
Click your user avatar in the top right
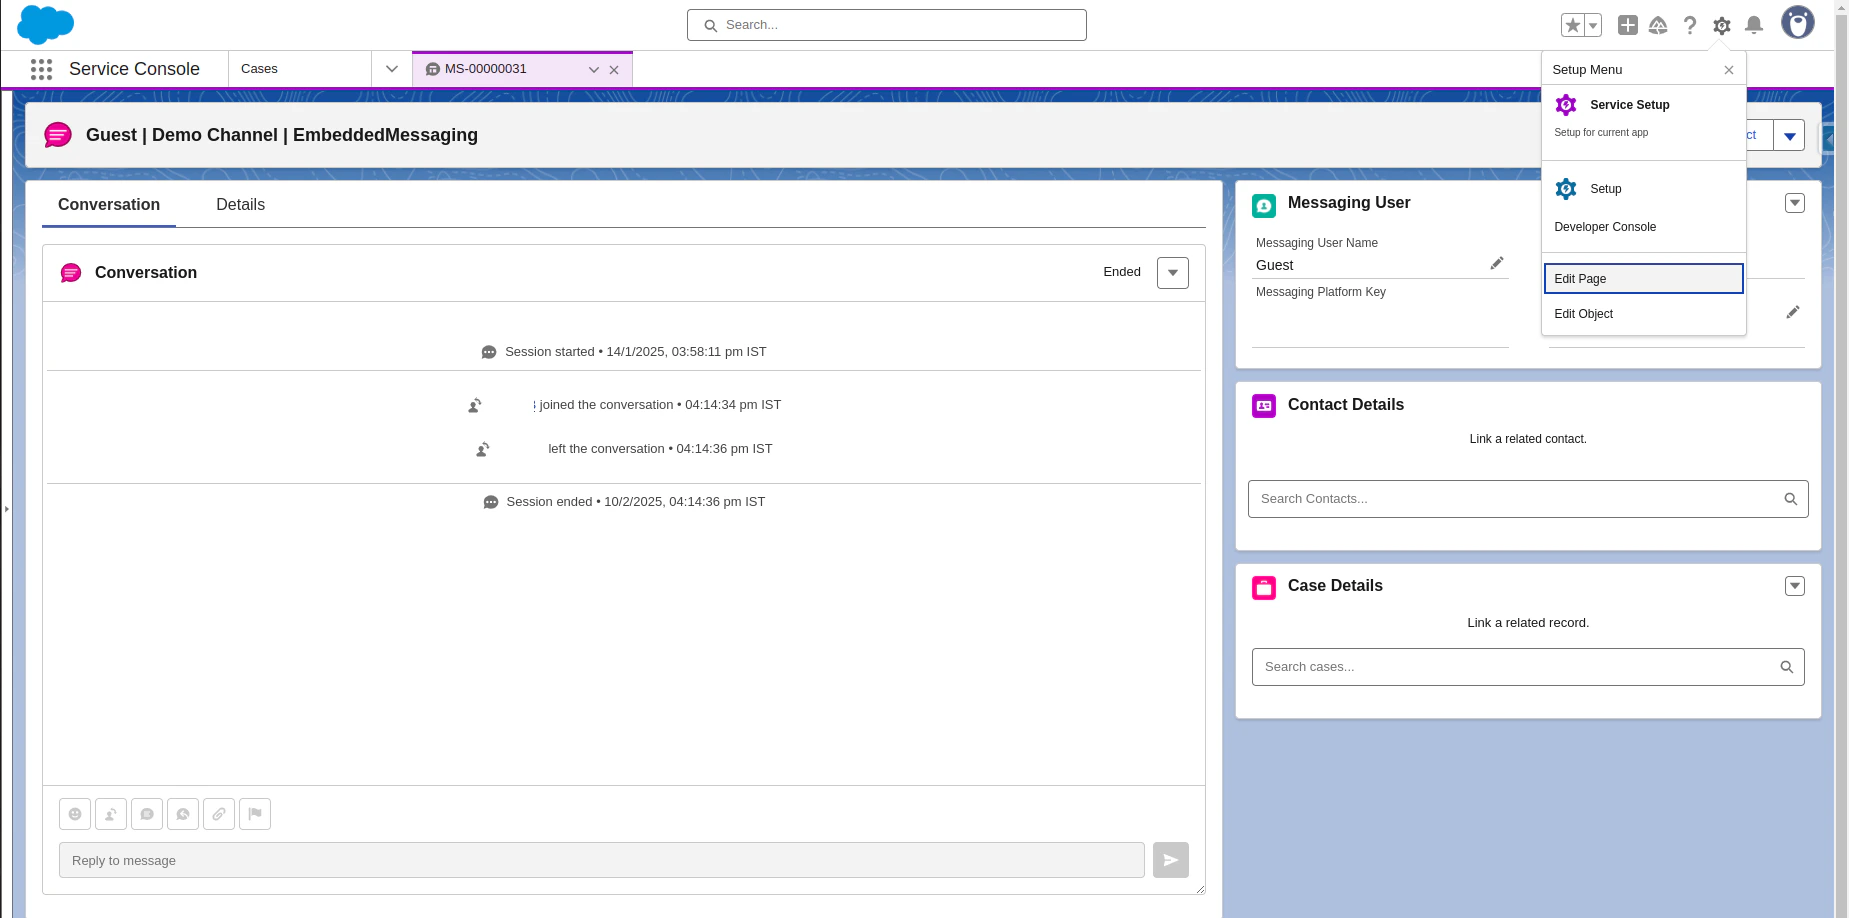pos(1797,22)
